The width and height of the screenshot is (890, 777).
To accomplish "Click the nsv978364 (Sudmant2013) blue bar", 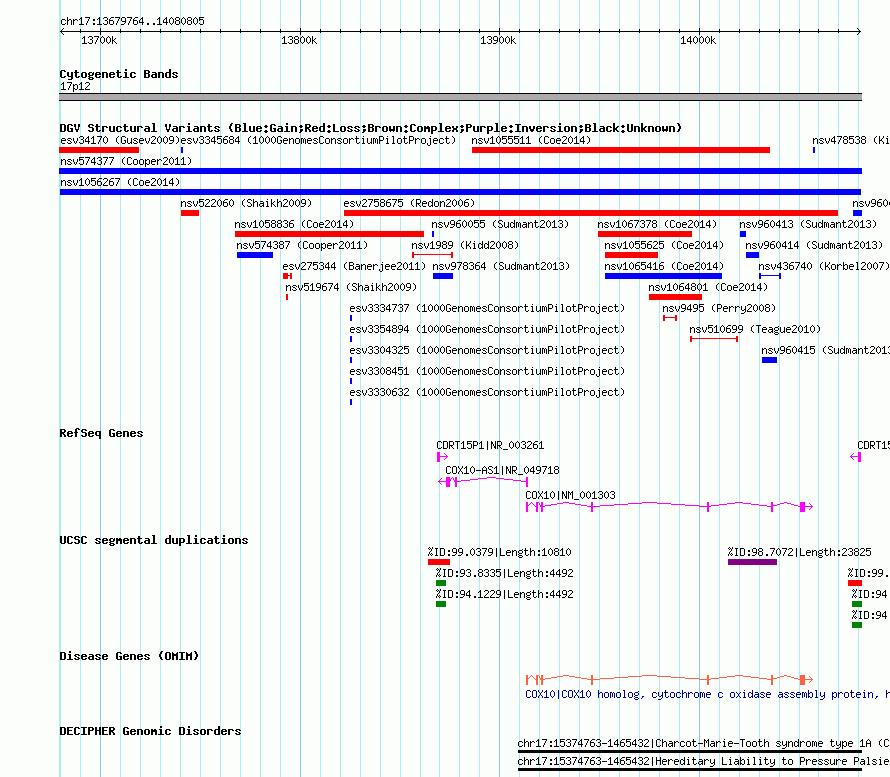I will (x=443, y=276).
